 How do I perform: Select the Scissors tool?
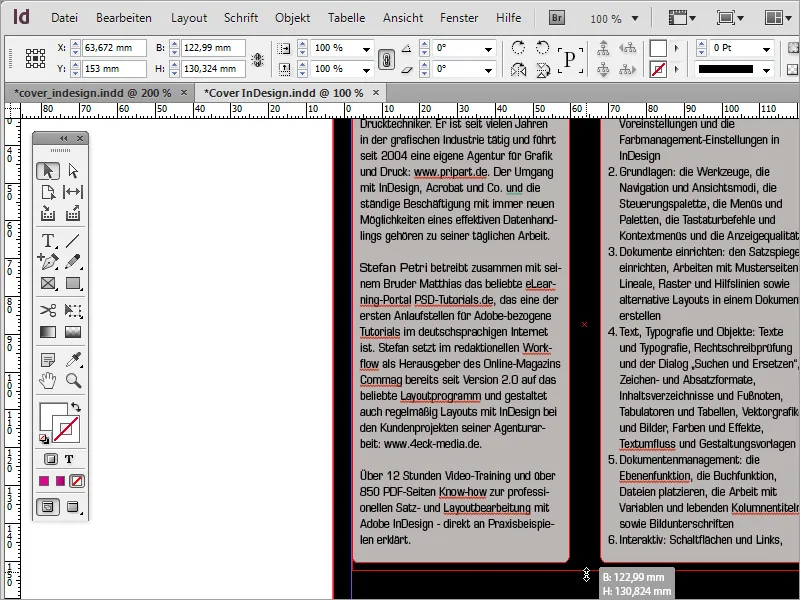[48, 310]
